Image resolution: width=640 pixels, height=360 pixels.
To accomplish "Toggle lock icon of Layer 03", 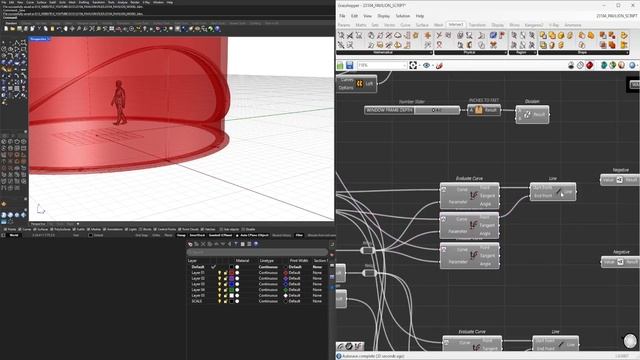I will pyautogui.click(x=225, y=284).
